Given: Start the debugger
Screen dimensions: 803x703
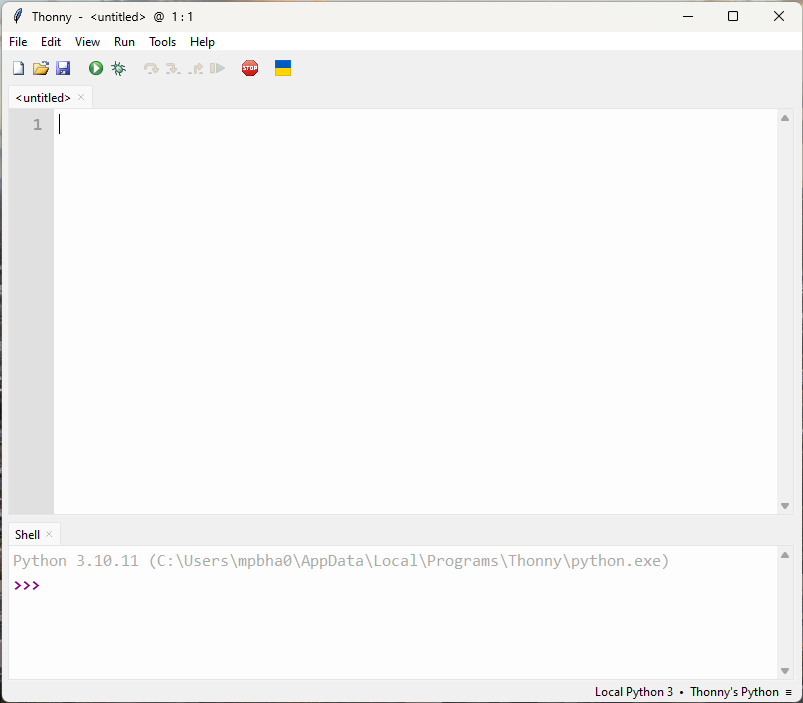Looking at the screenshot, I should [118, 67].
